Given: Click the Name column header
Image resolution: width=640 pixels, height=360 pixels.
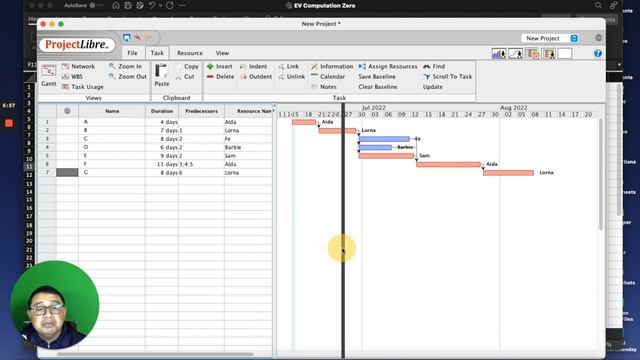Looking at the screenshot, I should tap(112, 111).
